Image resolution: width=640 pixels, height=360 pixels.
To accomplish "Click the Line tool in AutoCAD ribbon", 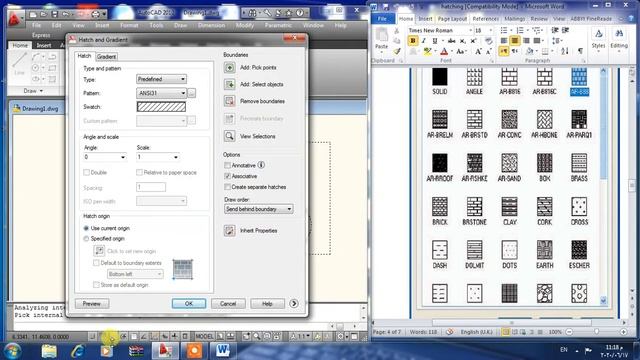I will pyautogui.click(x=19, y=64).
